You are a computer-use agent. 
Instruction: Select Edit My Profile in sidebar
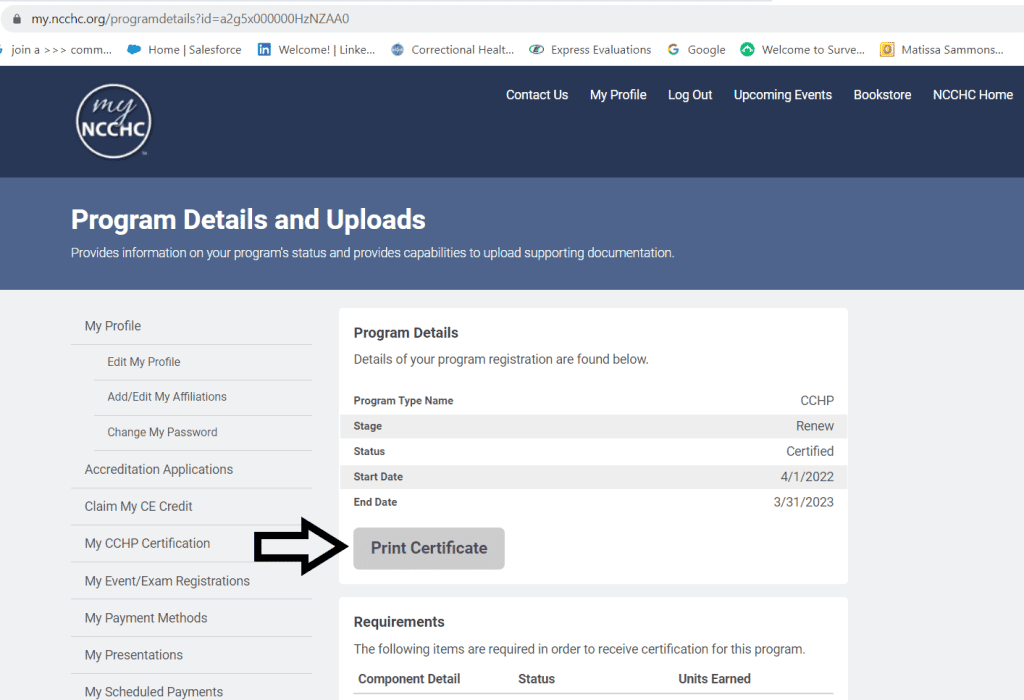pos(144,362)
